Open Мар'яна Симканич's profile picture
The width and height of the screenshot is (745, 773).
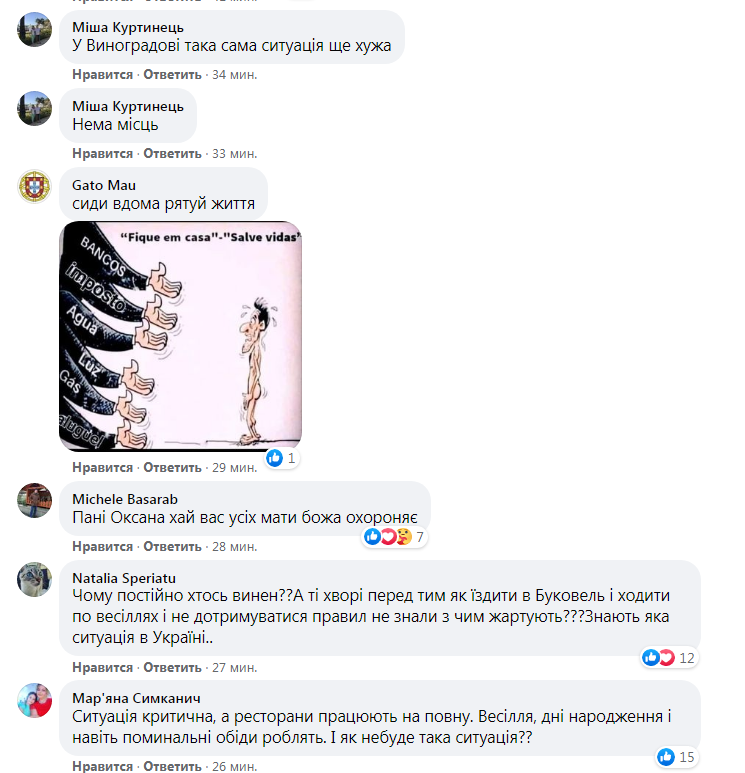[35, 700]
